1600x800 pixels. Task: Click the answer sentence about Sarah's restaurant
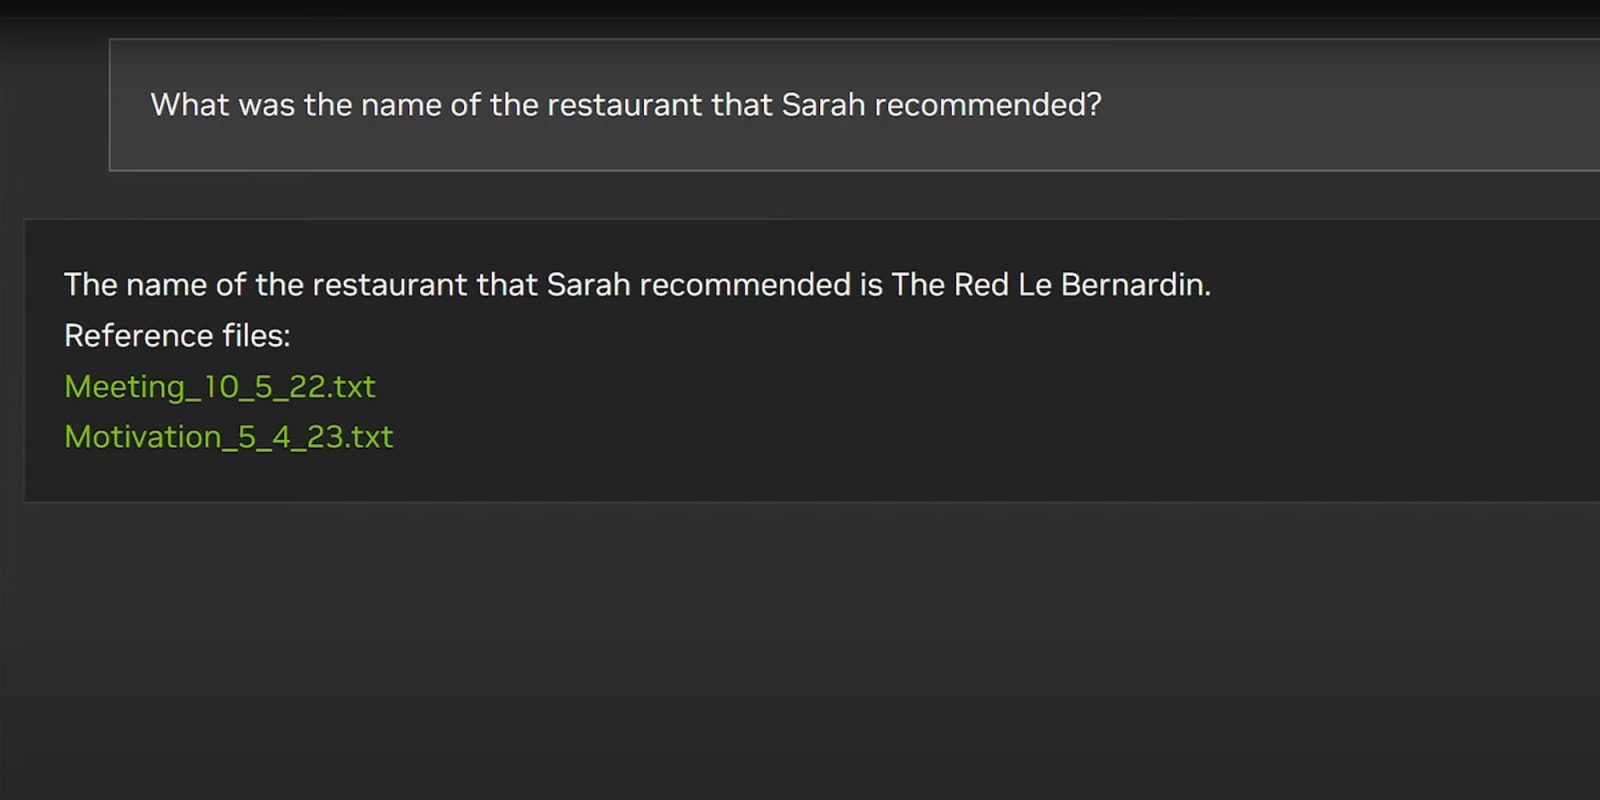(x=636, y=285)
